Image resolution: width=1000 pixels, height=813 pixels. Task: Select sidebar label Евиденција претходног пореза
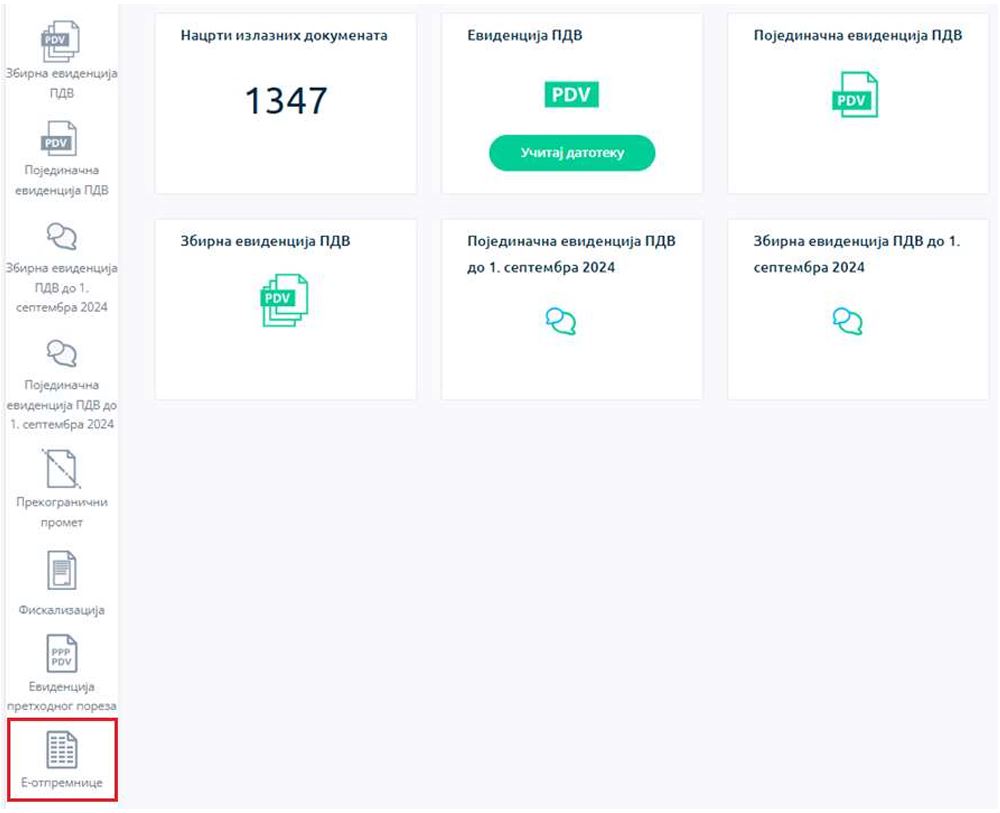point(61,696)
